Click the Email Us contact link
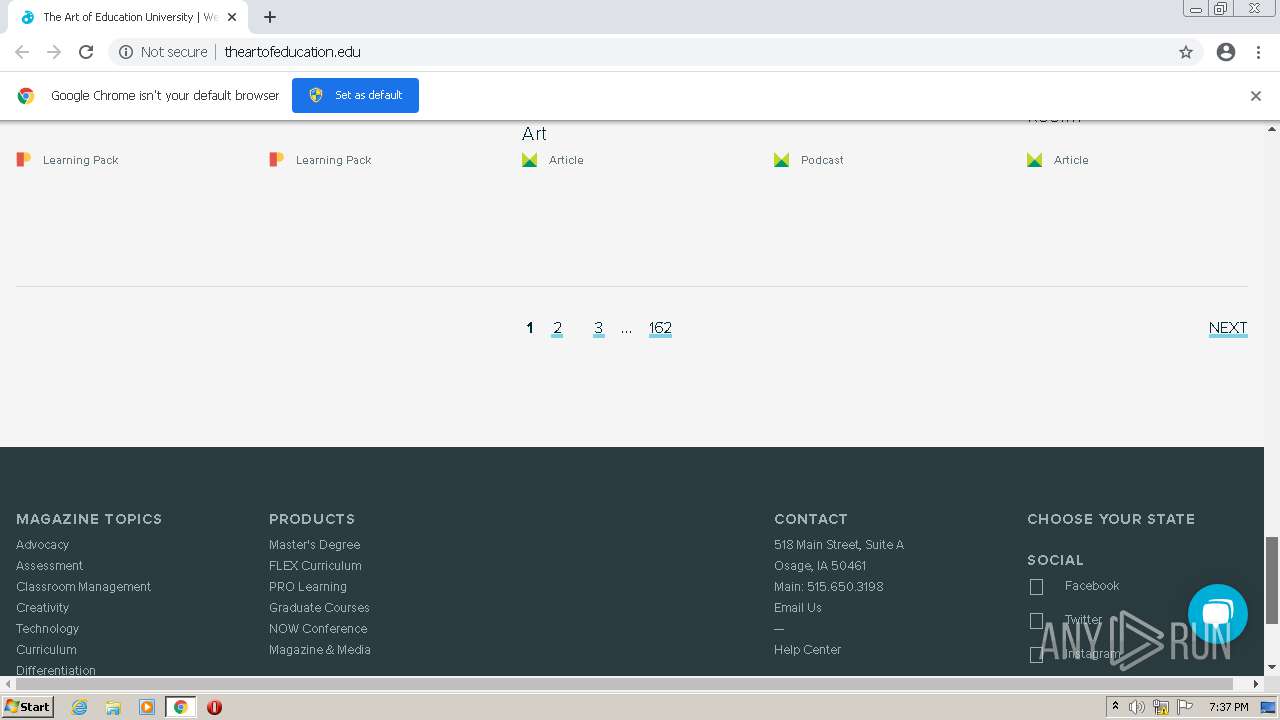This screenshot has width=1280, height=720. 798,608
